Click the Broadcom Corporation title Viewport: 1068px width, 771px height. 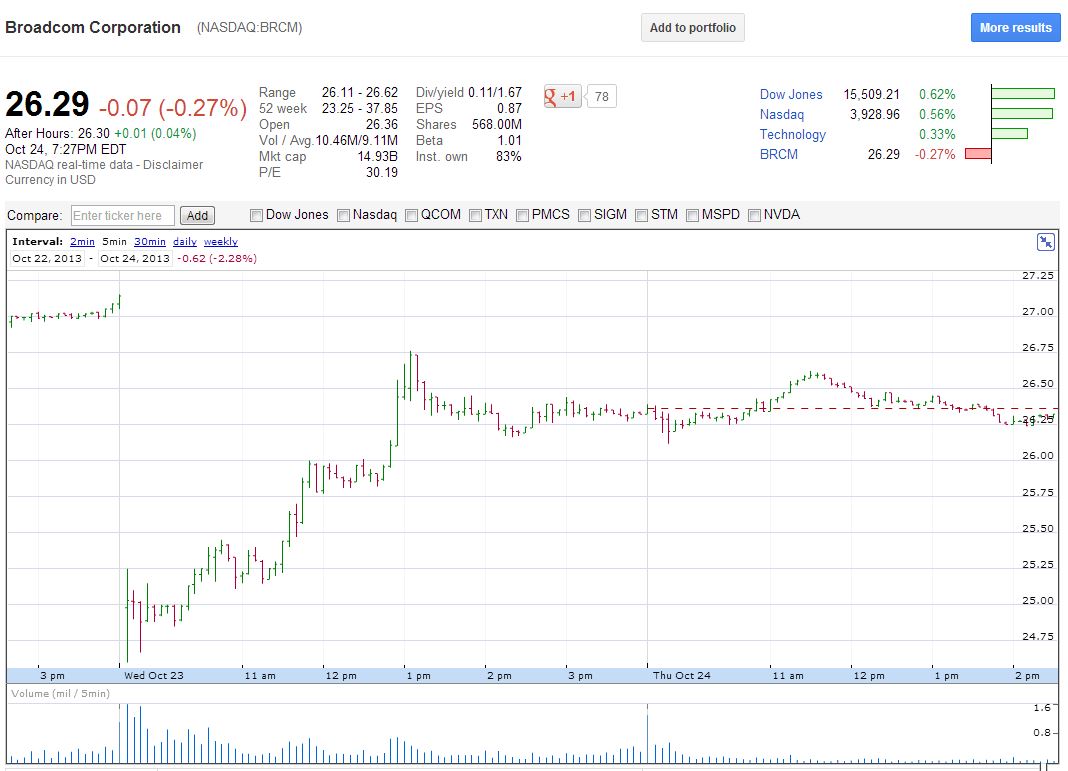tap(93, 28)
